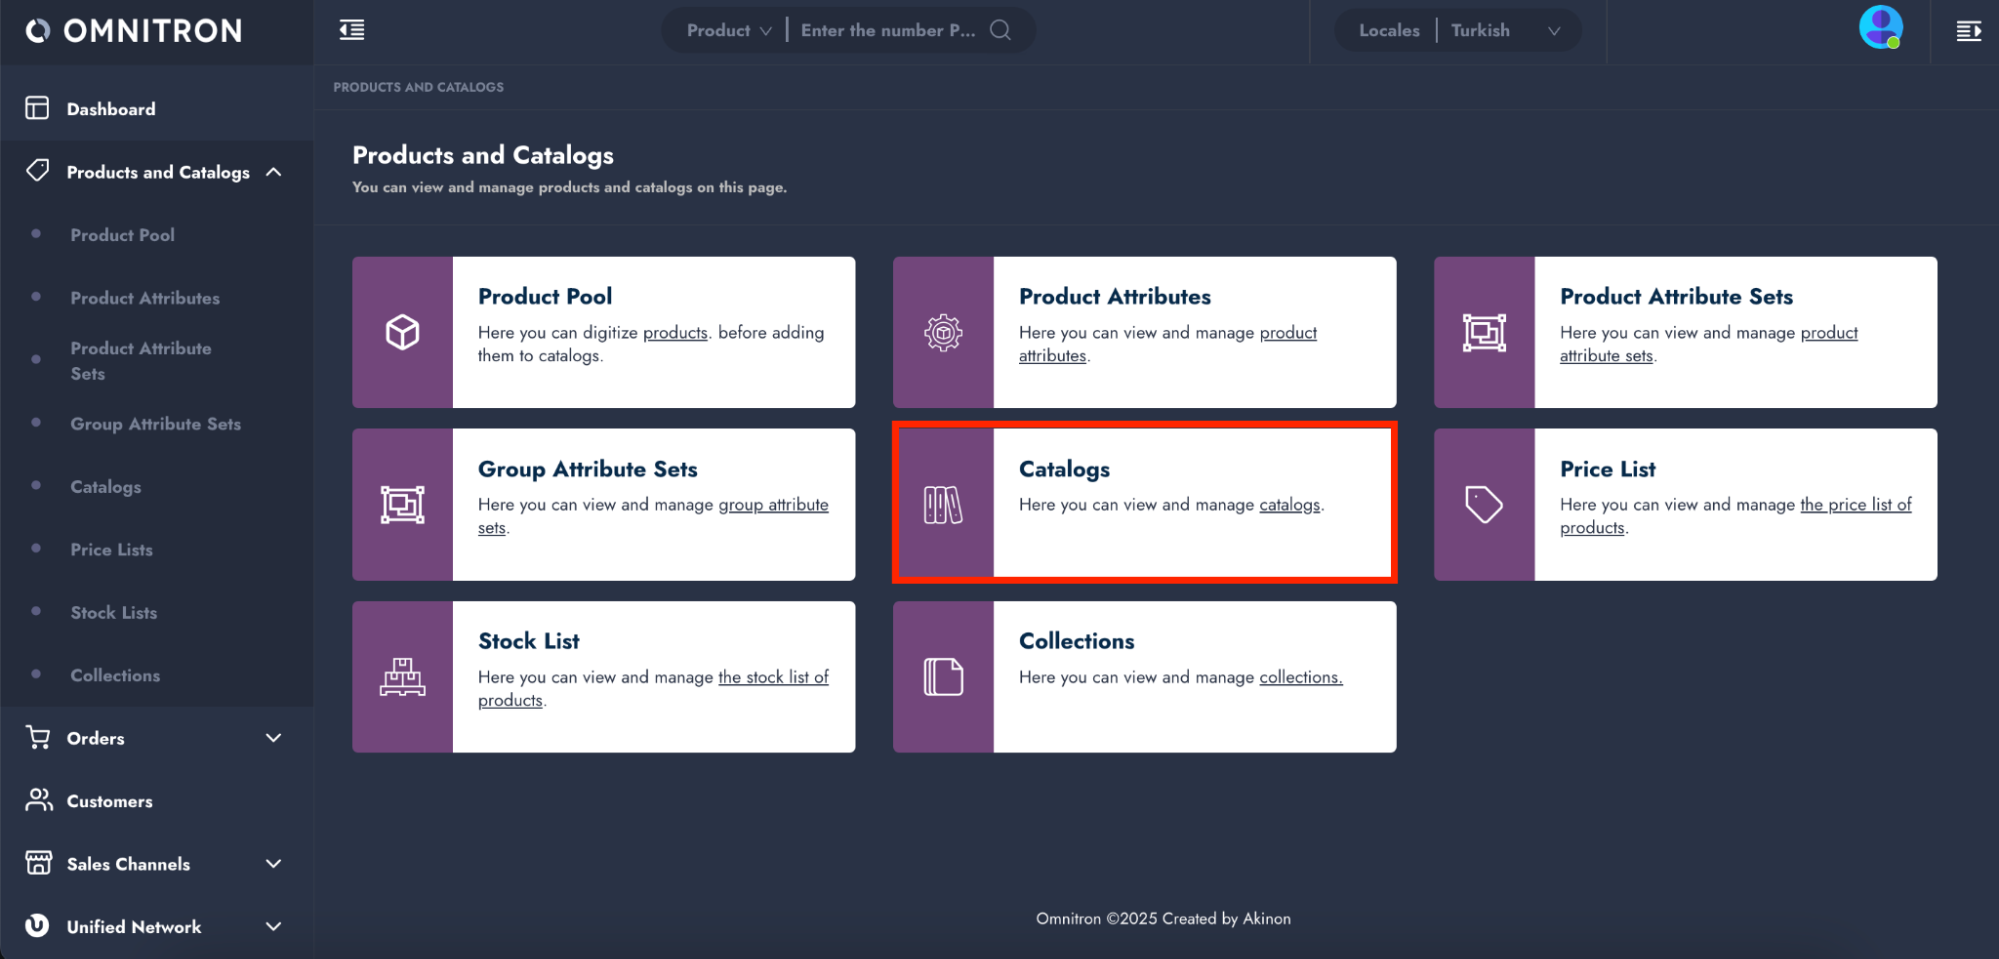Viewport: 1999px width, 959px height.
Task: Click the Price List tag icon
Action: (1483, 505)
